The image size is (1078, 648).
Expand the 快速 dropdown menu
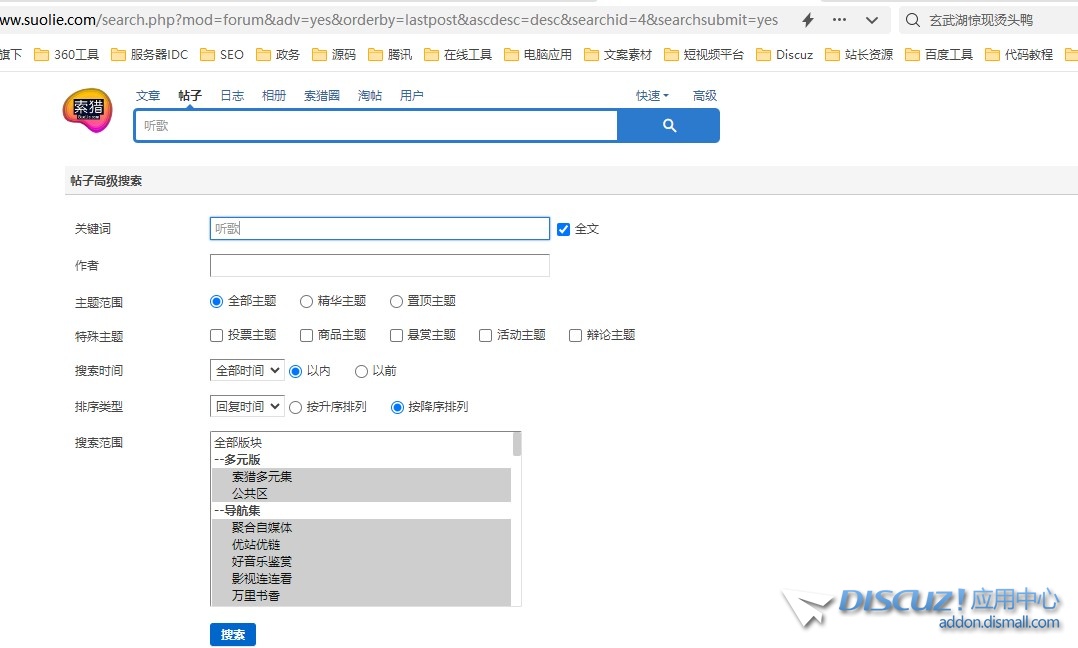point(652,96)
